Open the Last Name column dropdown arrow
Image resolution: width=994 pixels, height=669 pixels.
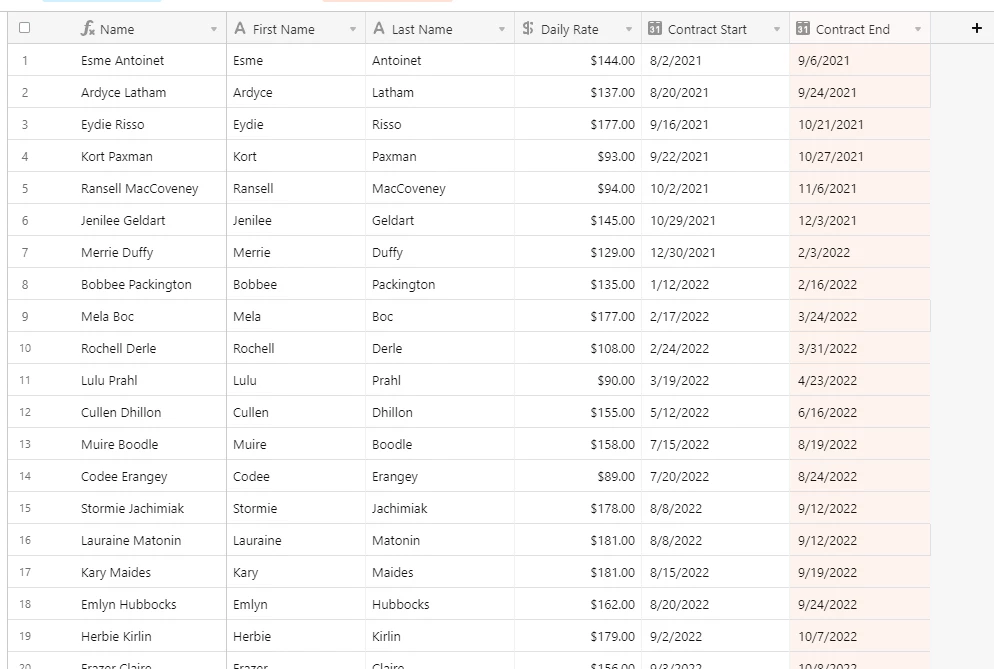click(501, 29)
